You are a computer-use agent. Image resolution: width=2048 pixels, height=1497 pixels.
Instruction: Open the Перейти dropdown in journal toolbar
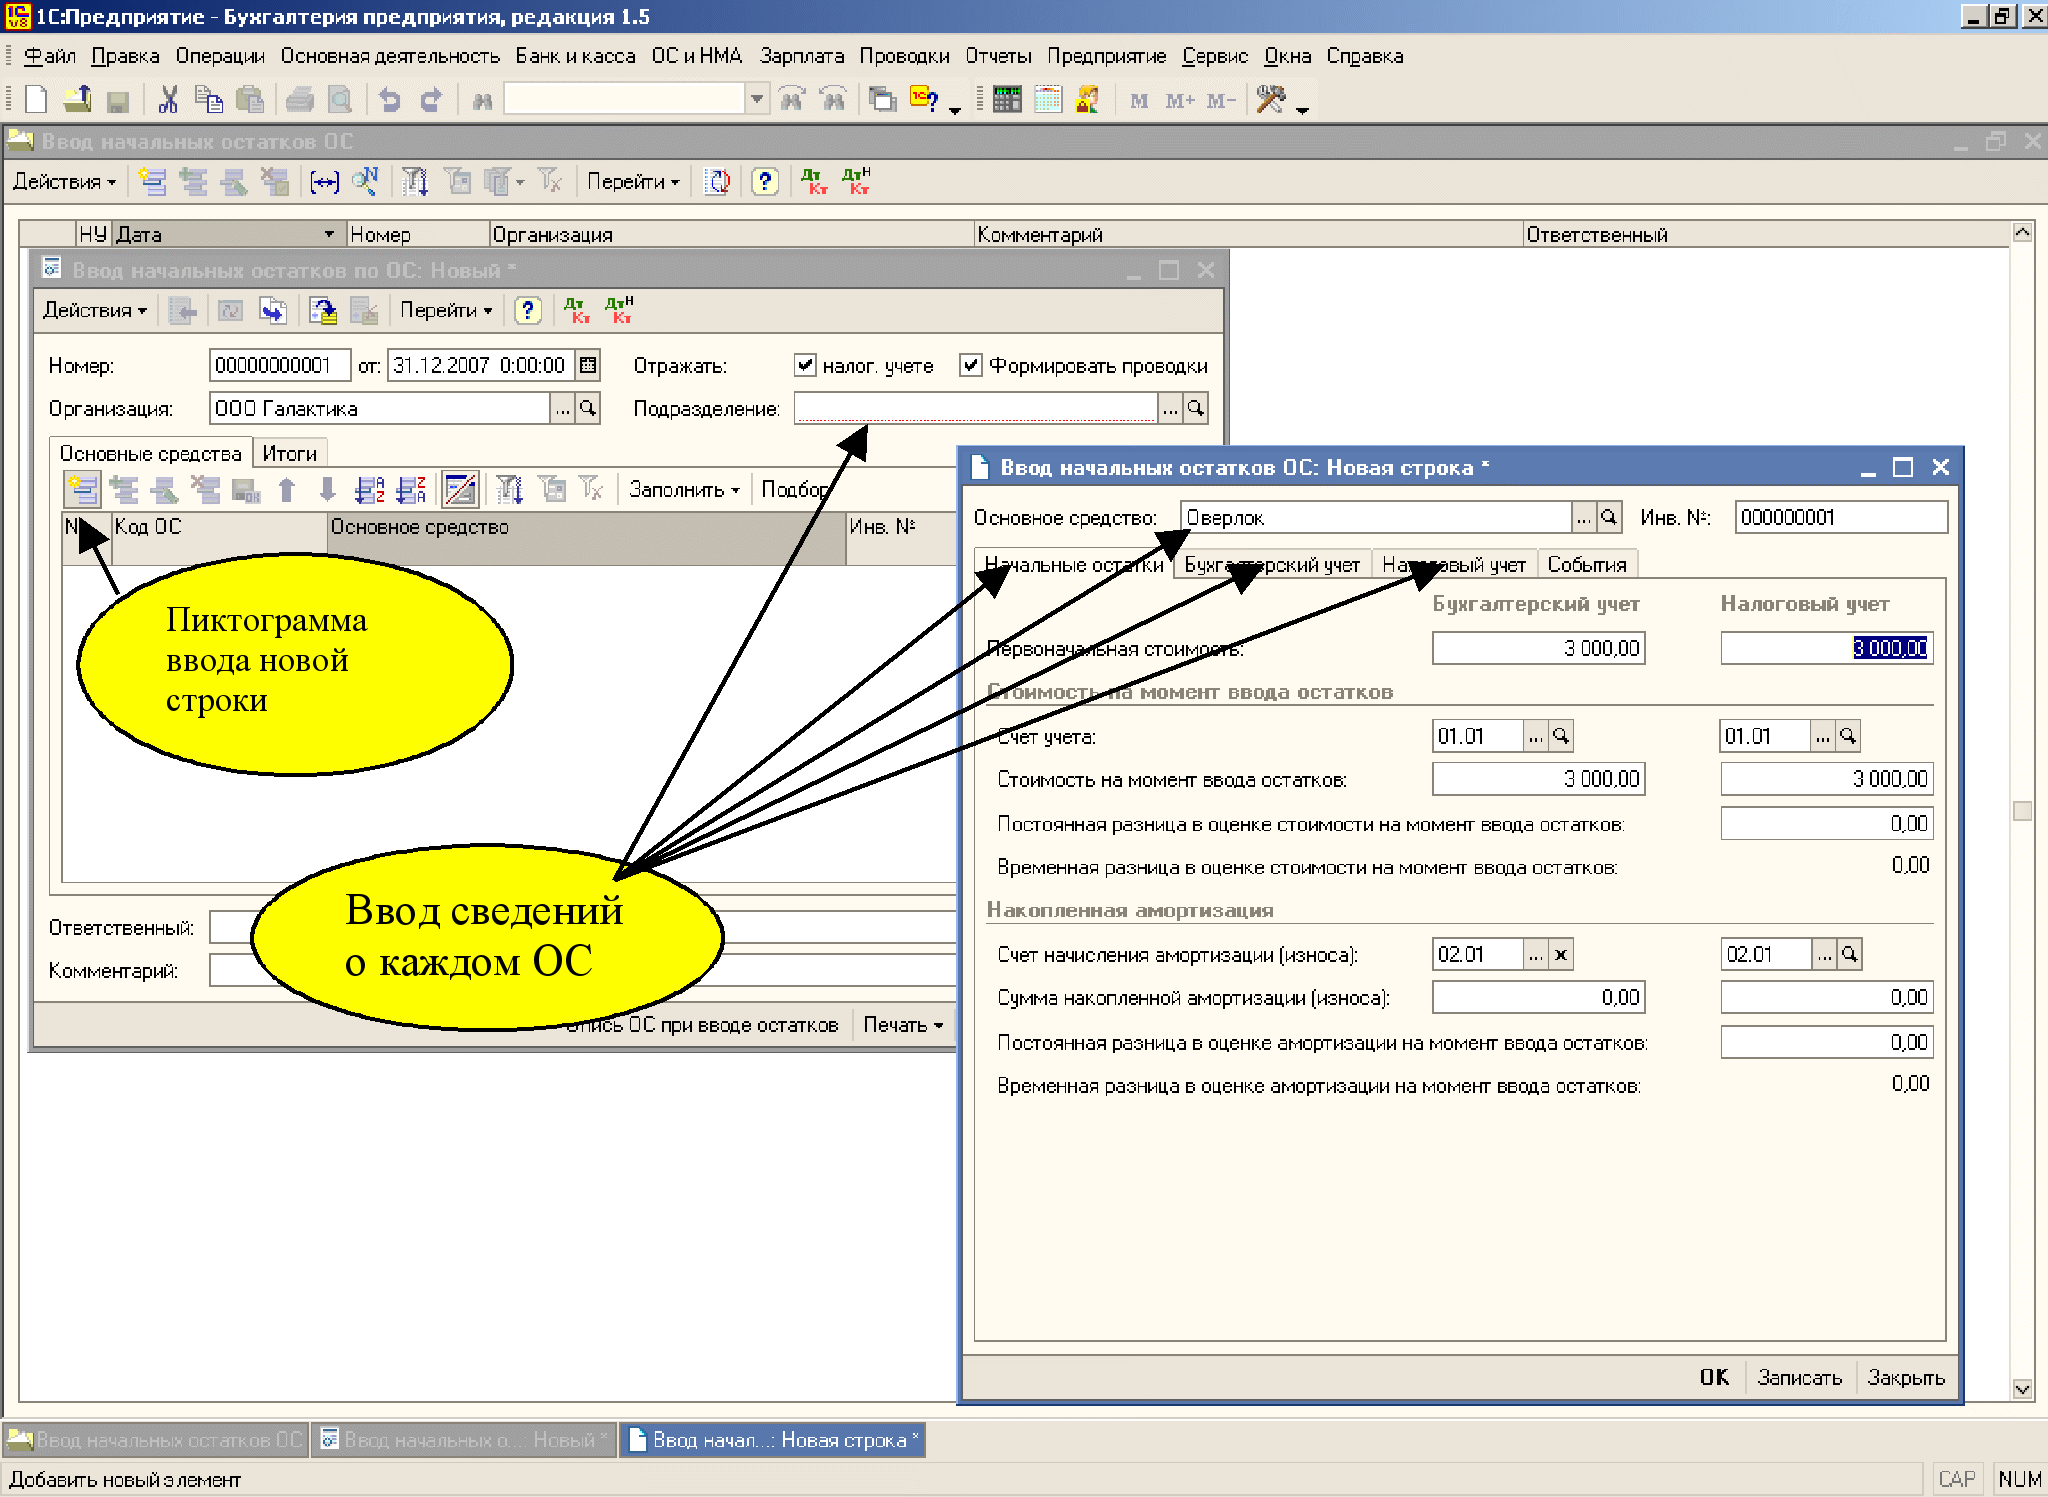pos(633,181)
